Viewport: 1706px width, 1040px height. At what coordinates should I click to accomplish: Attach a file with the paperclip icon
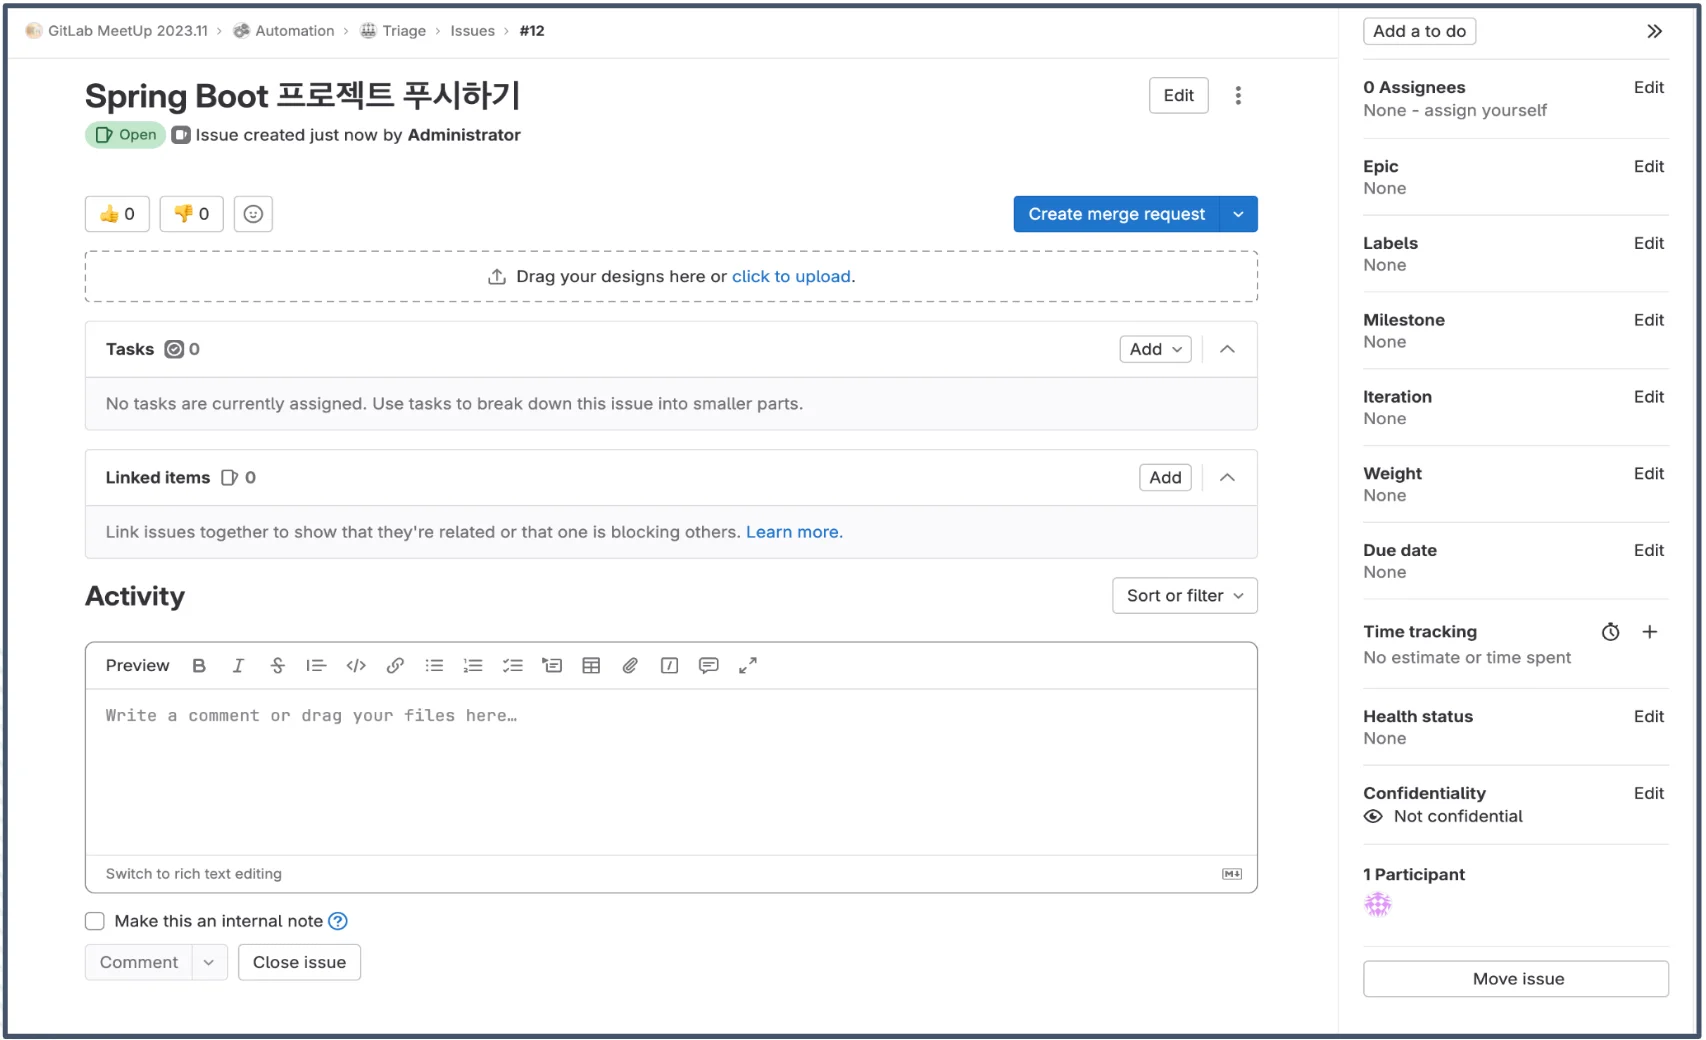pyautogui.click(x=630, y=665)
